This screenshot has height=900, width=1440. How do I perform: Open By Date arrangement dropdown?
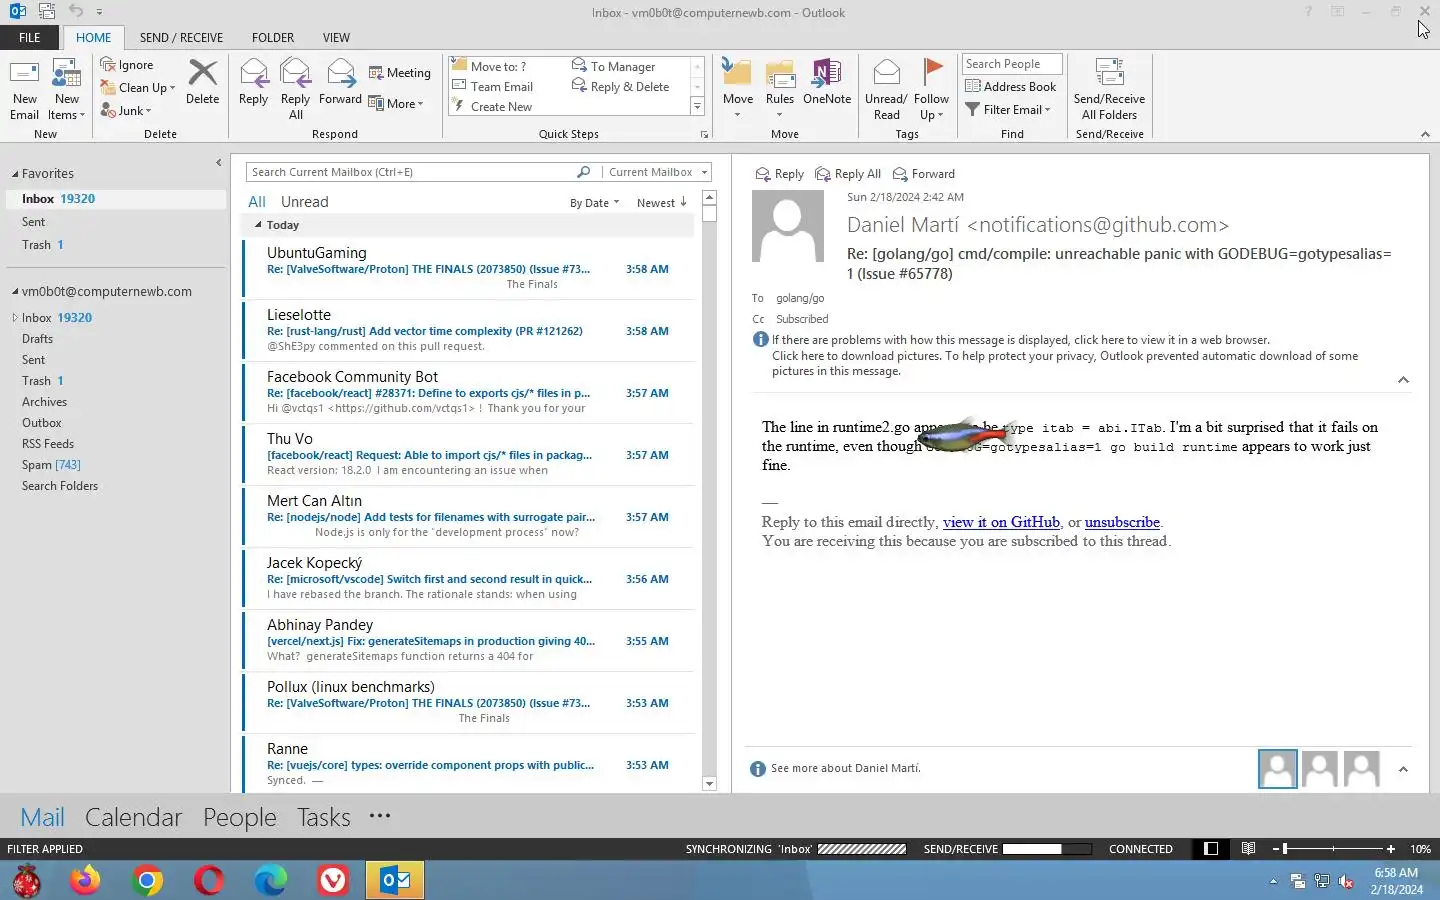point(594,203)
